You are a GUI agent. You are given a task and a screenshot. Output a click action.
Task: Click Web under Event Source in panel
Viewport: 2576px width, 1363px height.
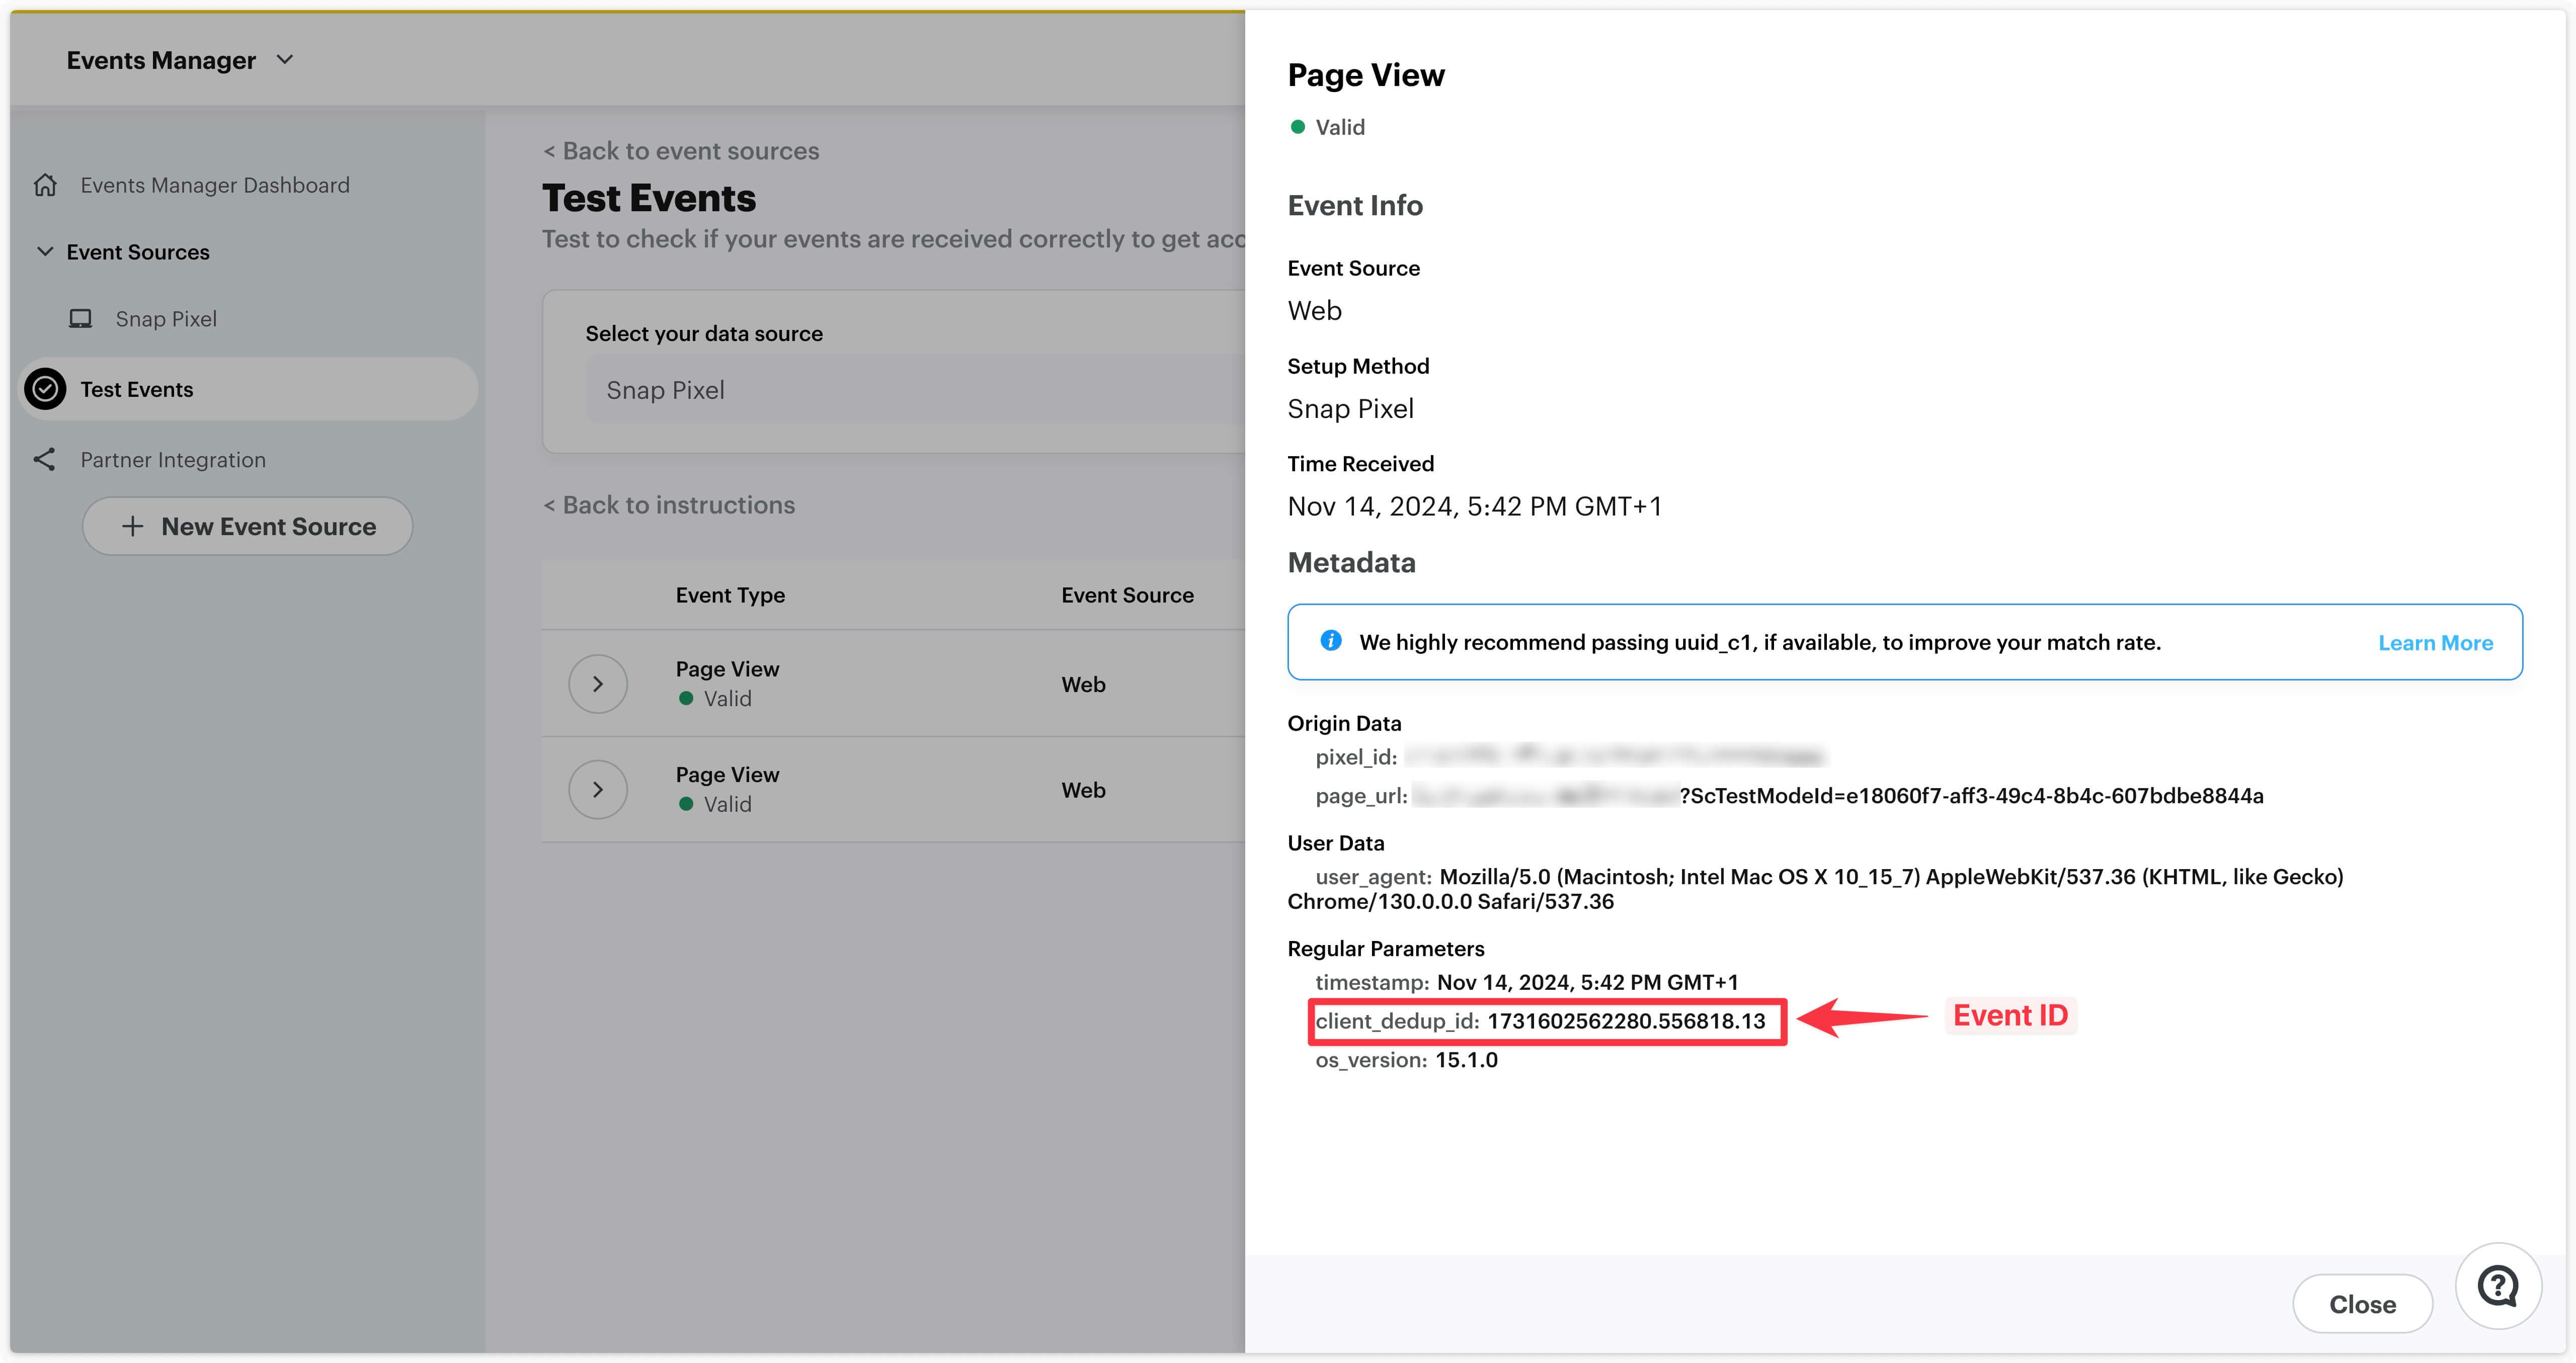click(1314, 311)
